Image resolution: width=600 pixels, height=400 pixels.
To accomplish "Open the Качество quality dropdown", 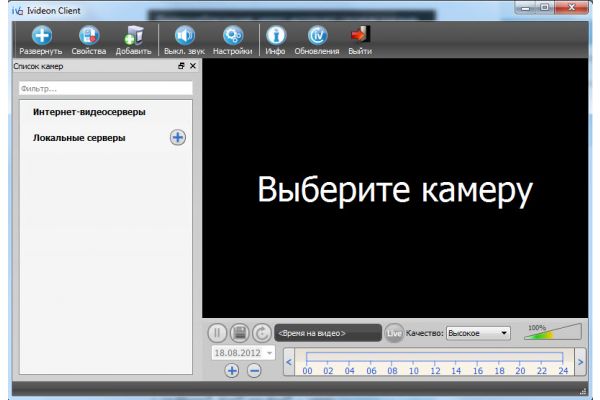I will coord(478,333).
